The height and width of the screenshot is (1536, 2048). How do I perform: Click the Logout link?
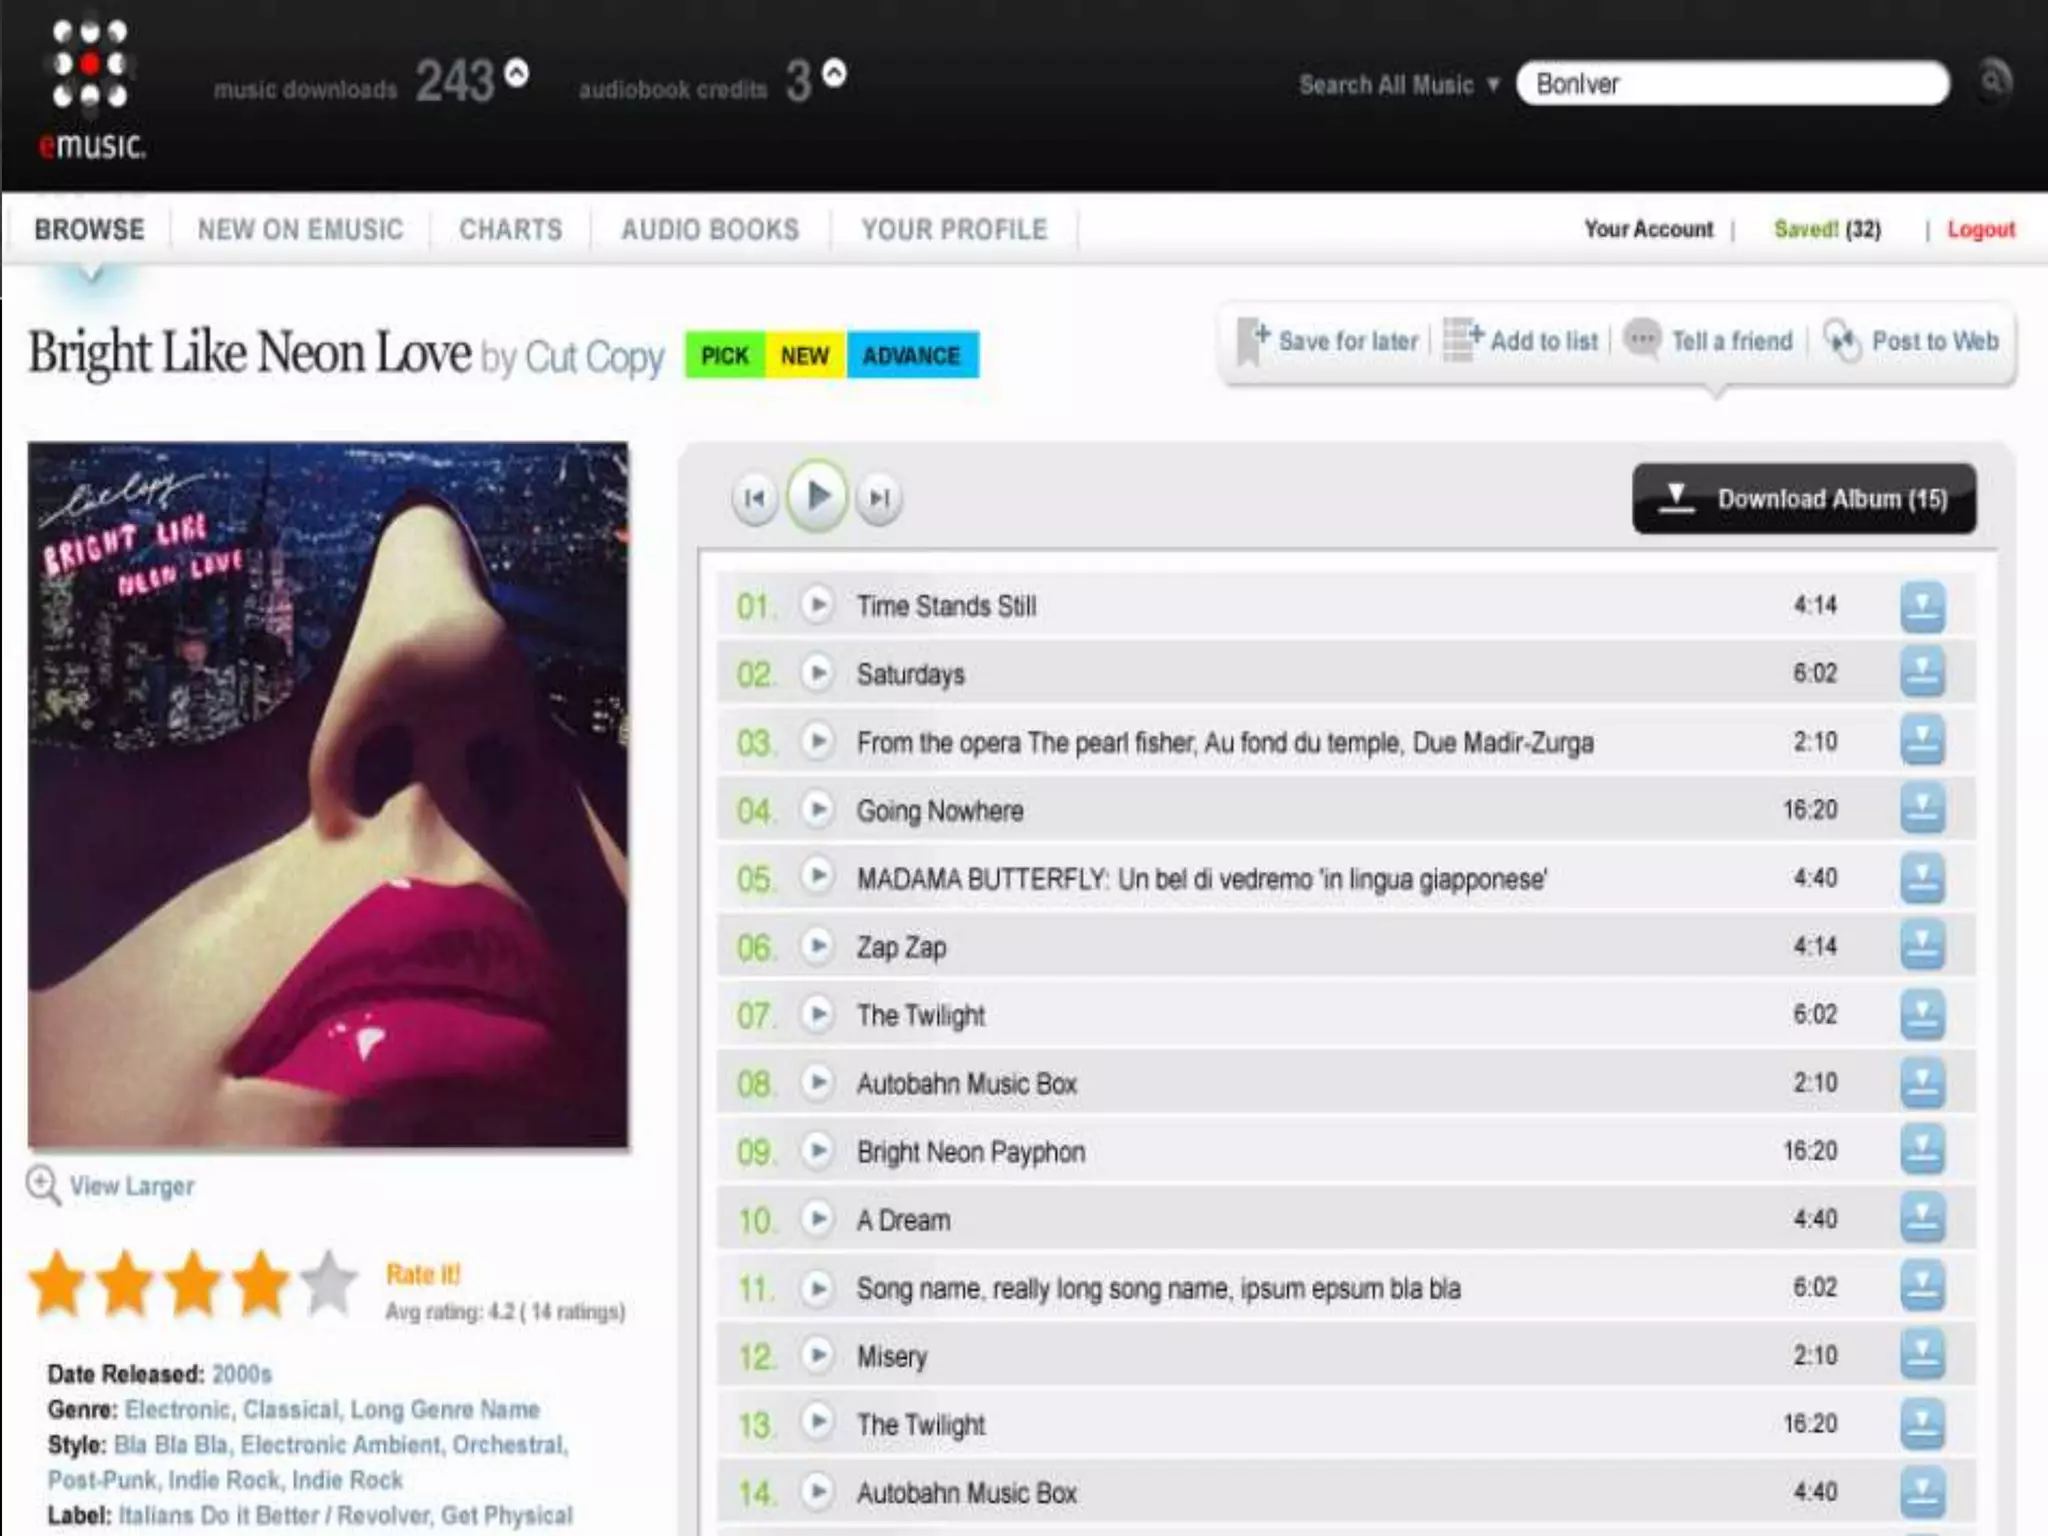(1980, 230)
